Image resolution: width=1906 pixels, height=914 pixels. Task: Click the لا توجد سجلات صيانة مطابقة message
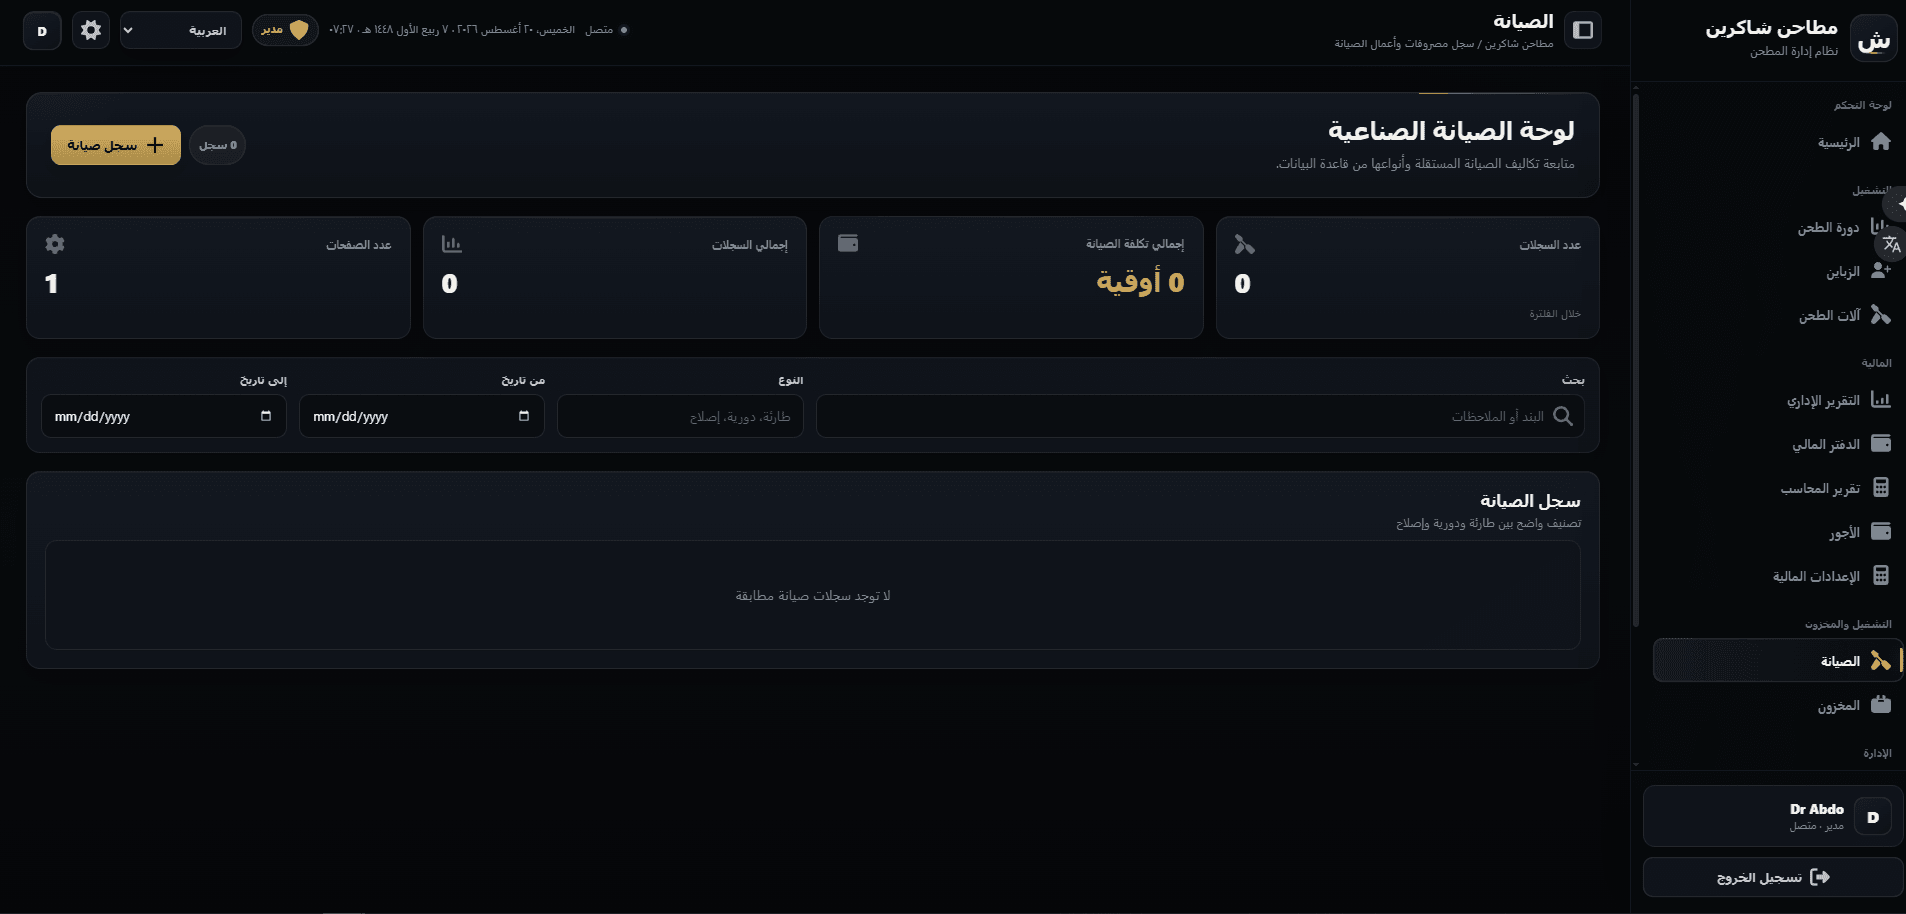coord(813,596)
